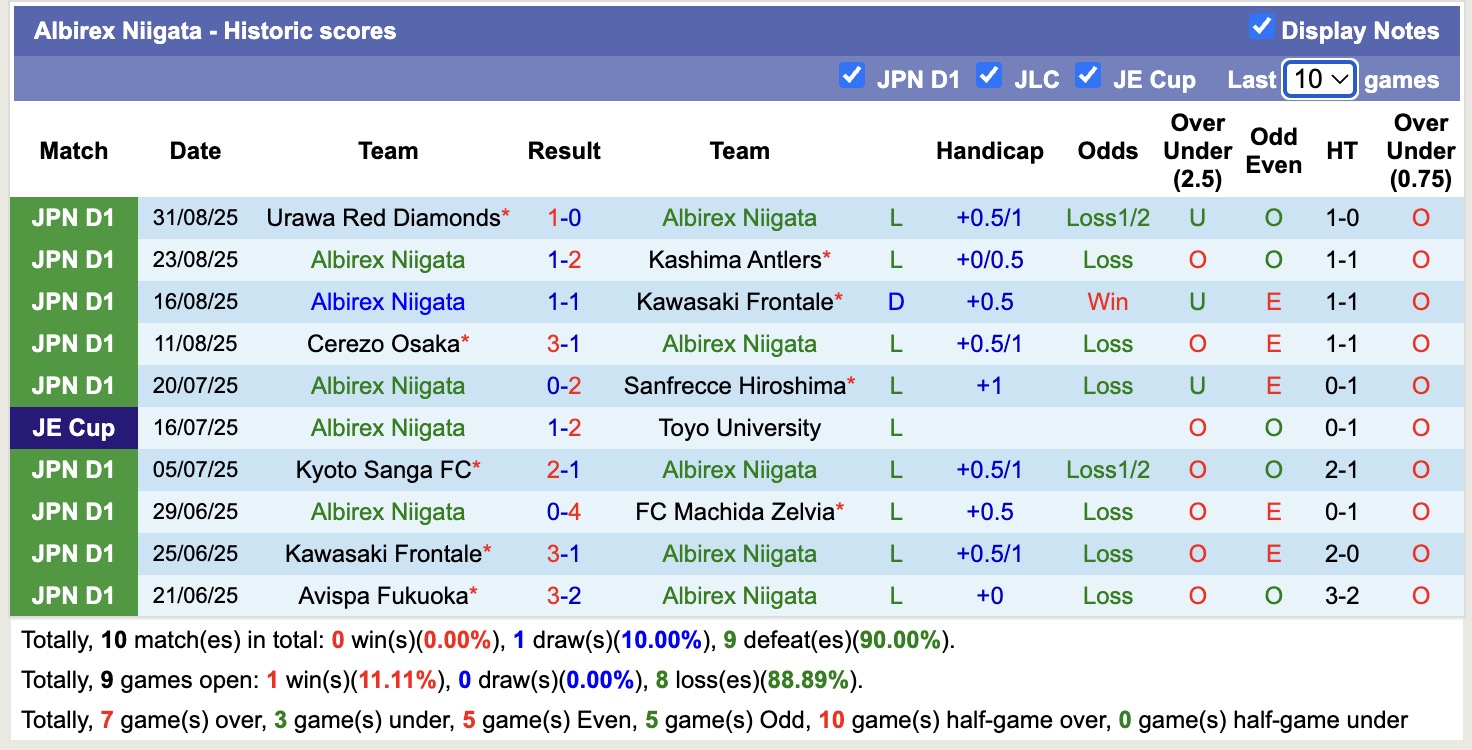Toggle the Display Notes checkbox
Image resolution: width=1472 pixels, height=750 pixels.
click(x=1261, y=28)
